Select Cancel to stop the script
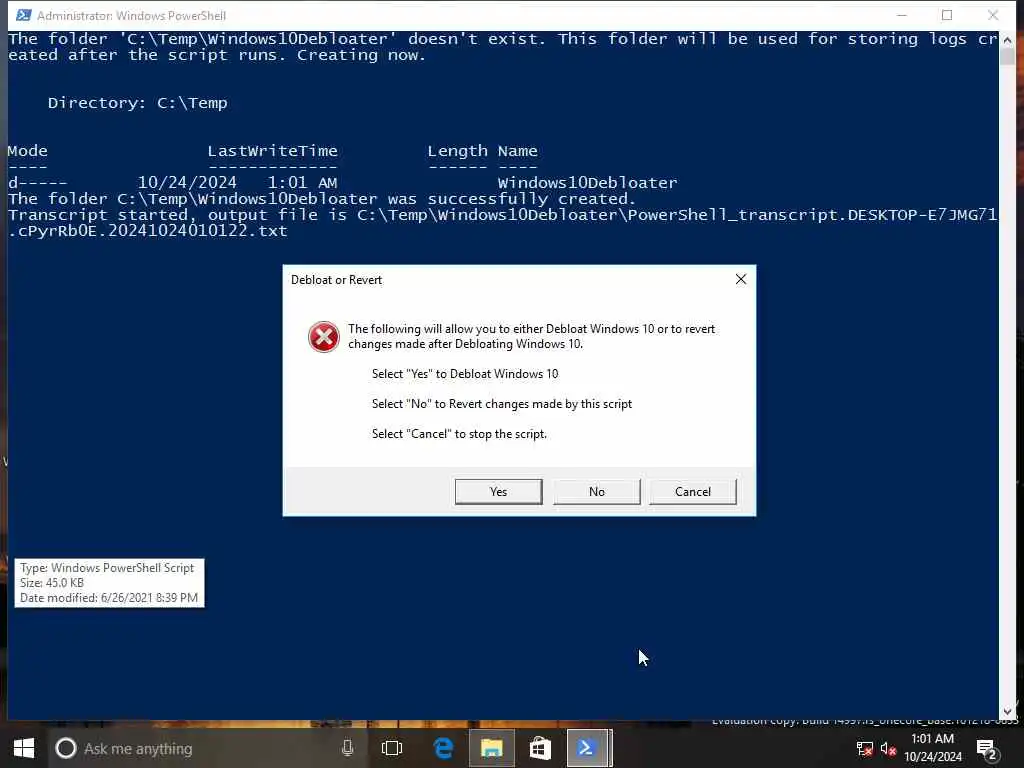Viewport: 1024px width, 768px height. tap(692, 492)
